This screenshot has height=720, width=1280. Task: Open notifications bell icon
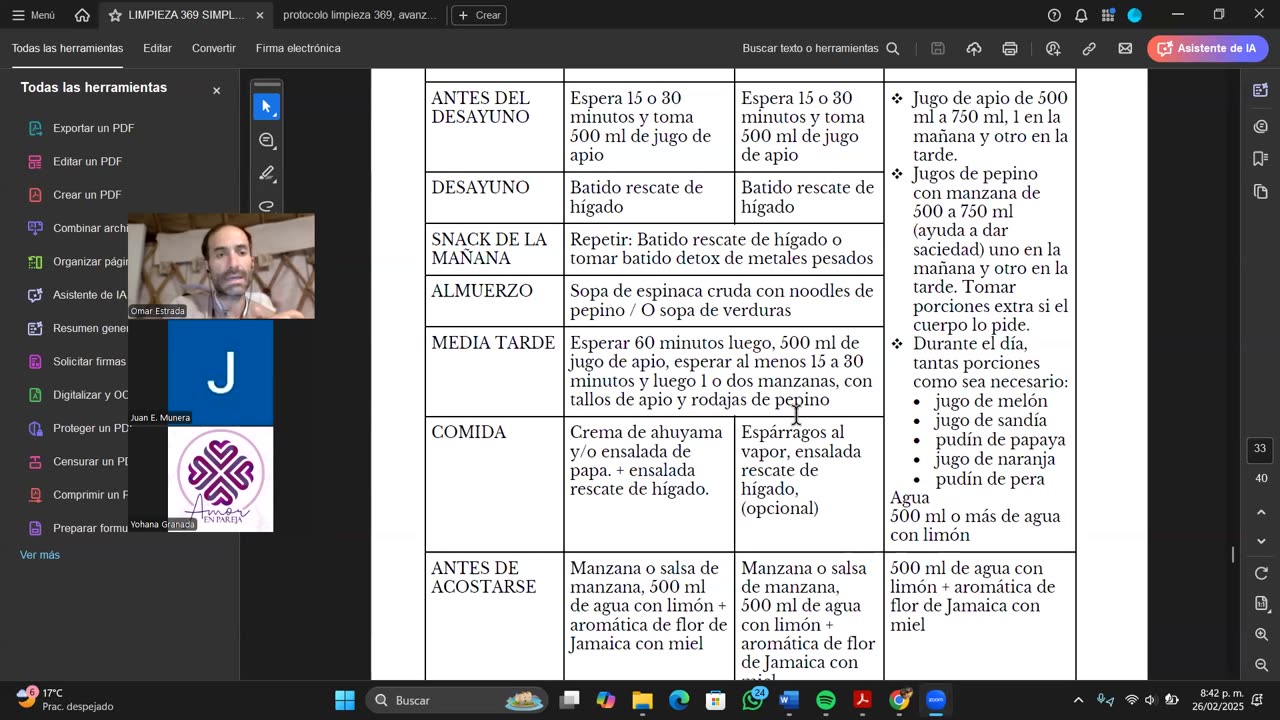click(1081, 15)
